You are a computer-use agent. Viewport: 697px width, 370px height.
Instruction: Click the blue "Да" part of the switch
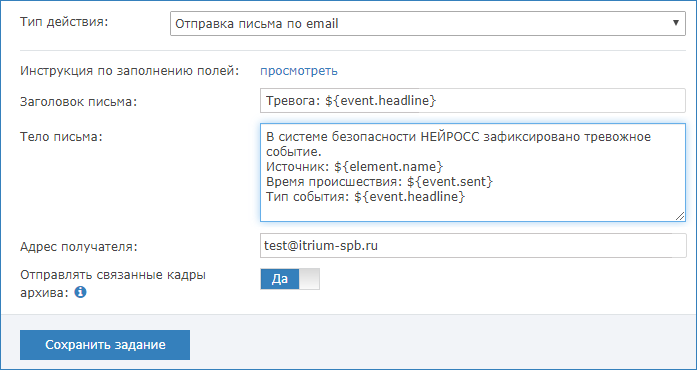pos(280,279)
